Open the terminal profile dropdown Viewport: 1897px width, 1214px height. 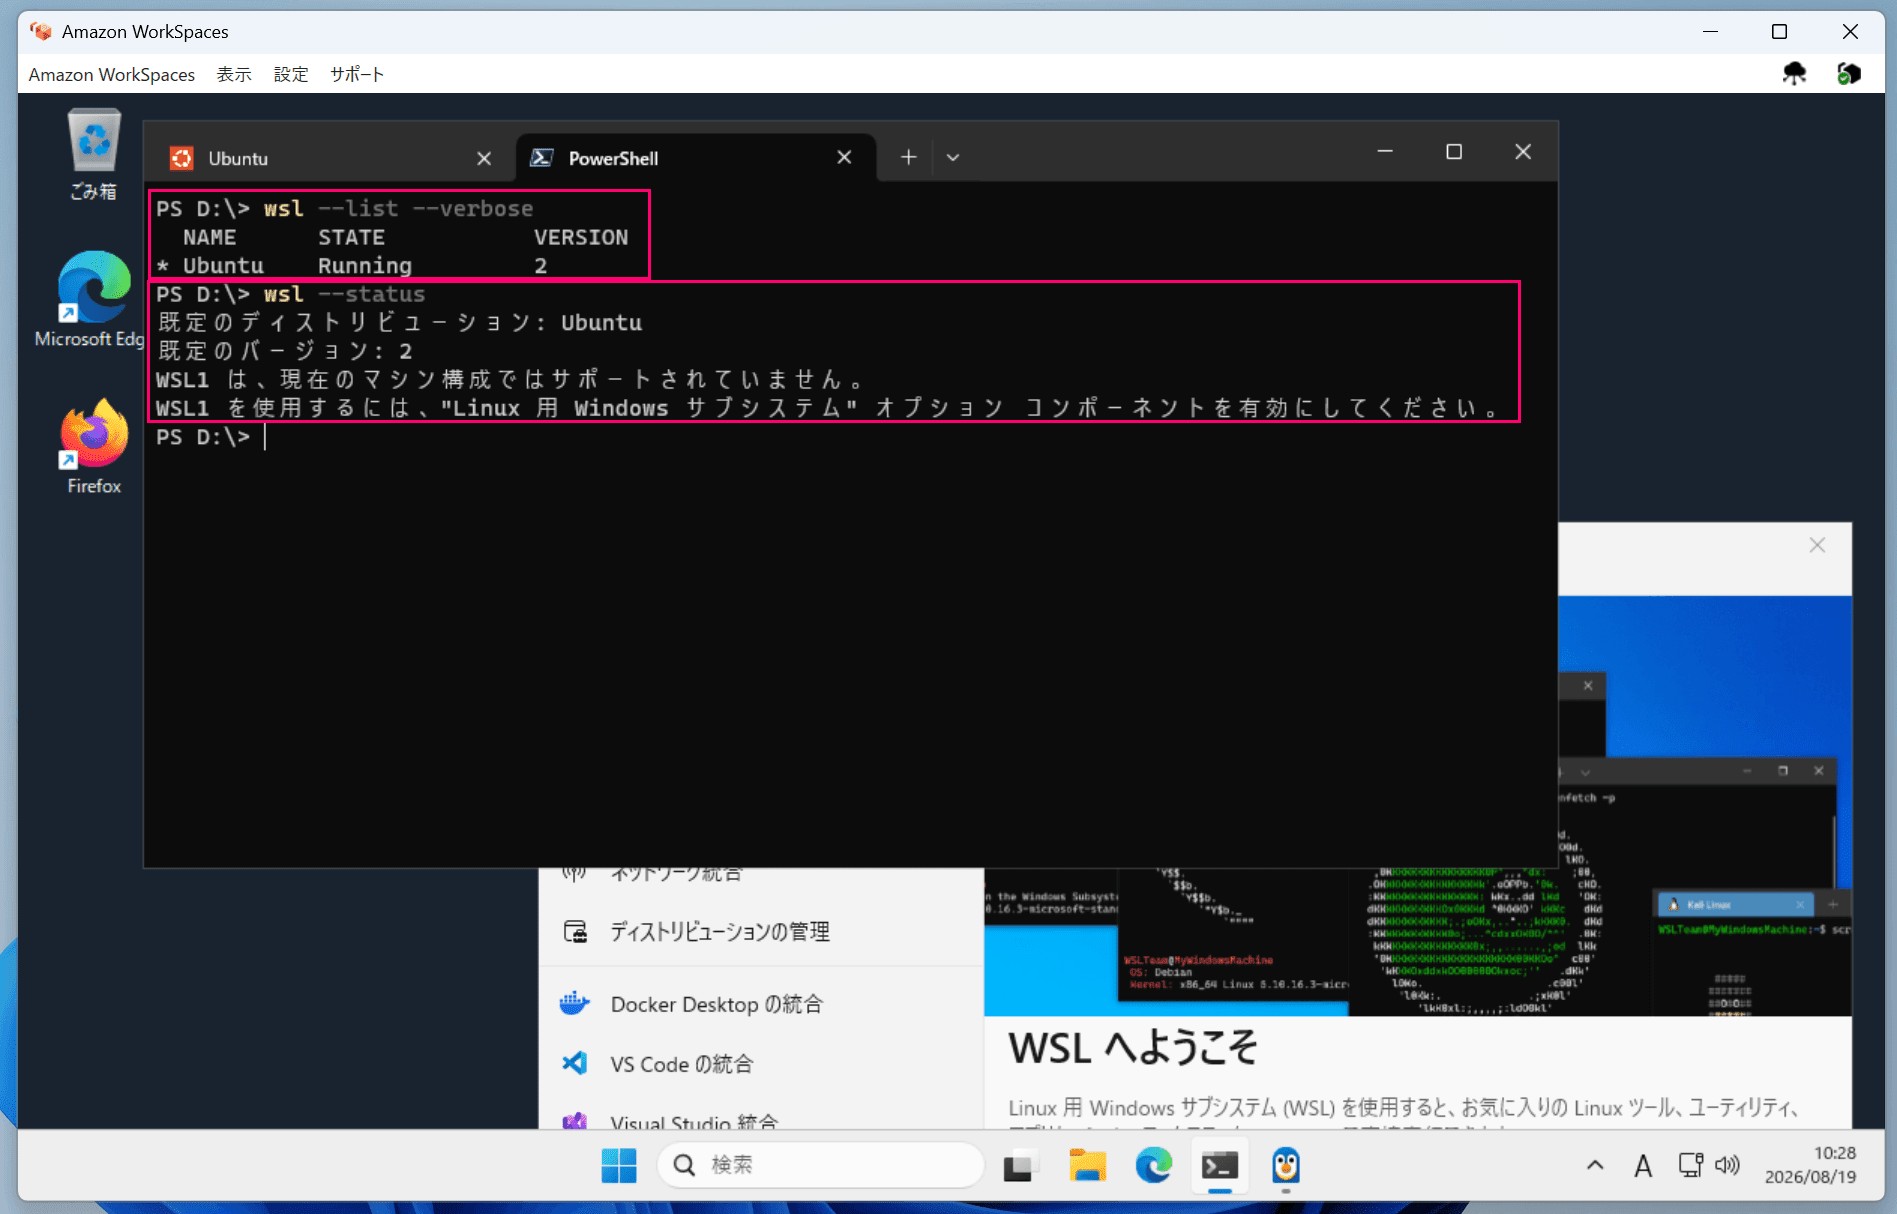[953, 157]
